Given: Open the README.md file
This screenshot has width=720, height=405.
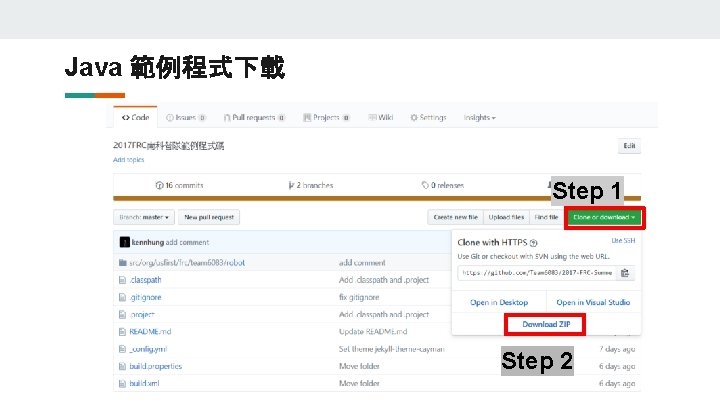Looking at the screenshot, I should pyautogui.click(x=150, y=332).
